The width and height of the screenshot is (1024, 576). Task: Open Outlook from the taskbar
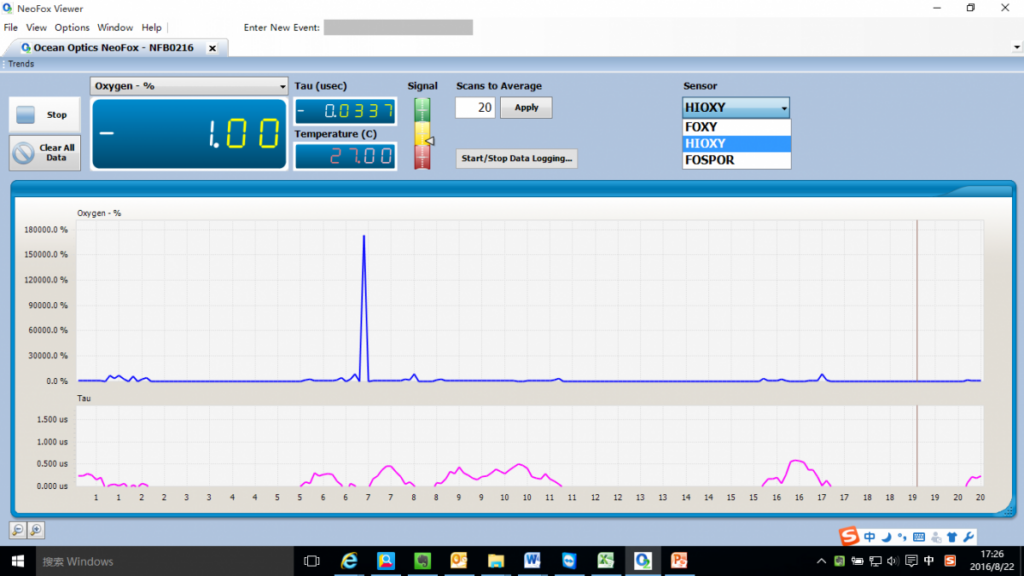coord(459,561)
